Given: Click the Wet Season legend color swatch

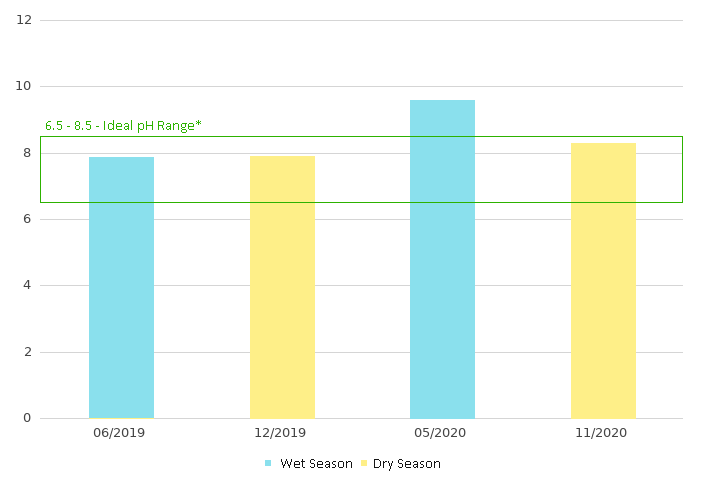Looking at the screenshot, I should point(268,464).
